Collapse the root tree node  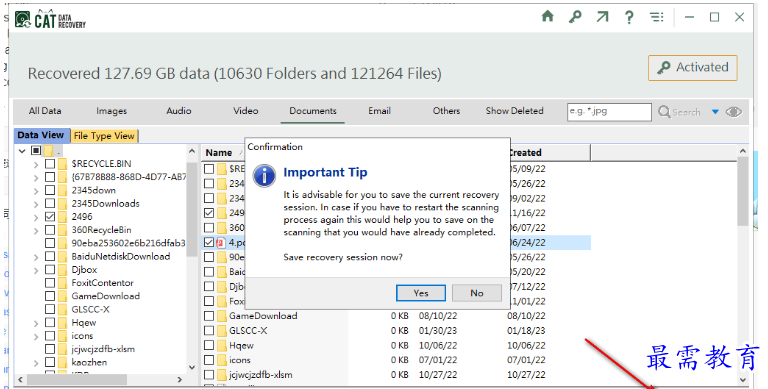(x=22, y=151)
